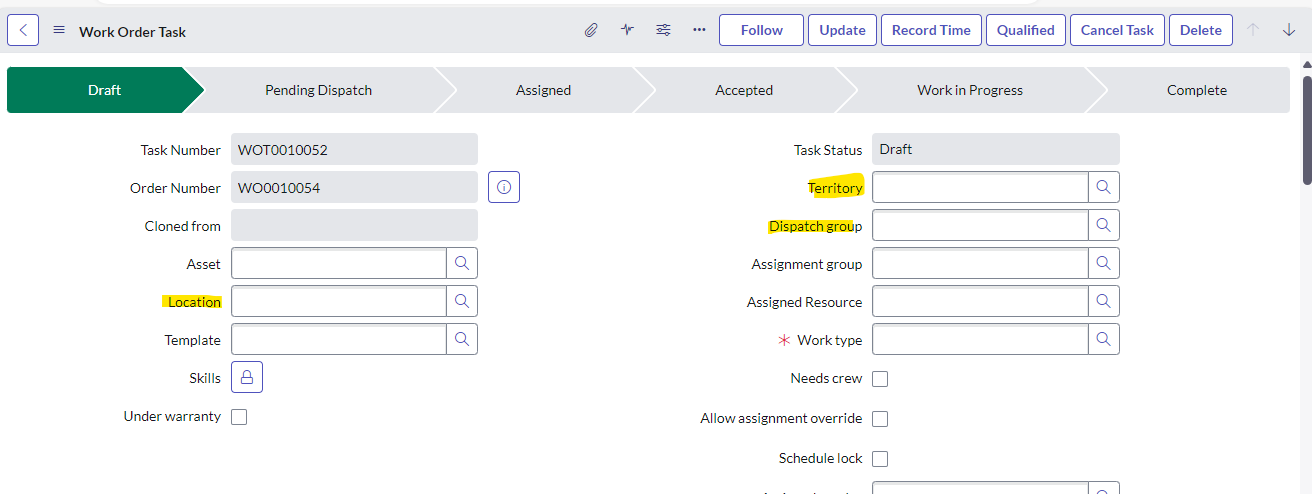
Task: Click the Task Status Draft field
Action: 996,149
